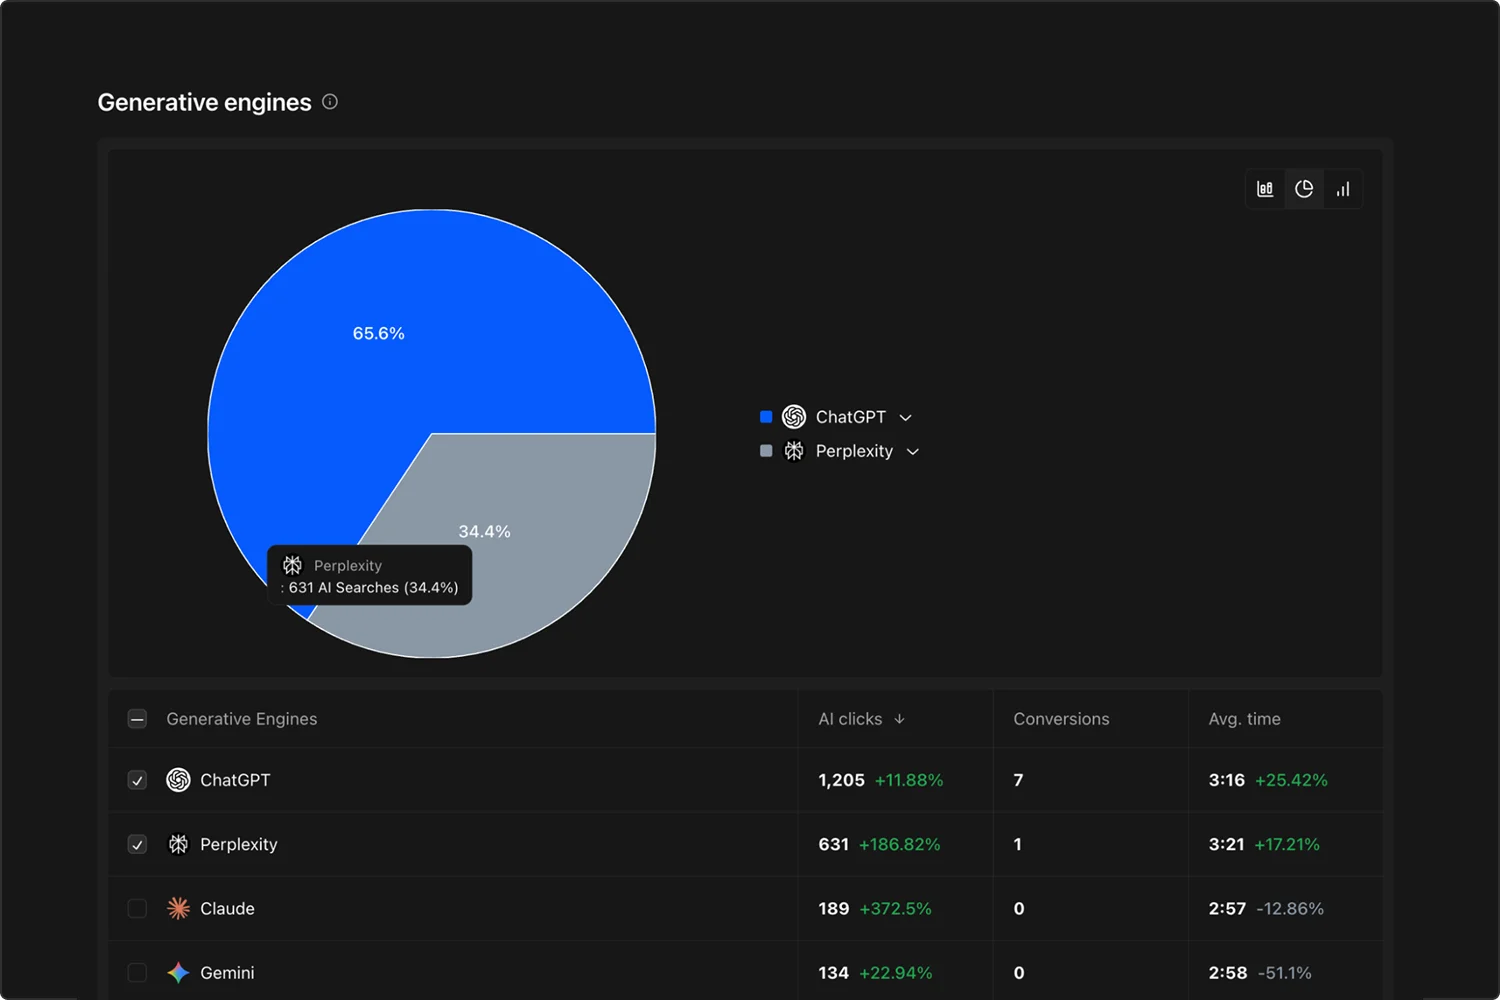Click the ChatGPT logo in the legend

[794, 417]
